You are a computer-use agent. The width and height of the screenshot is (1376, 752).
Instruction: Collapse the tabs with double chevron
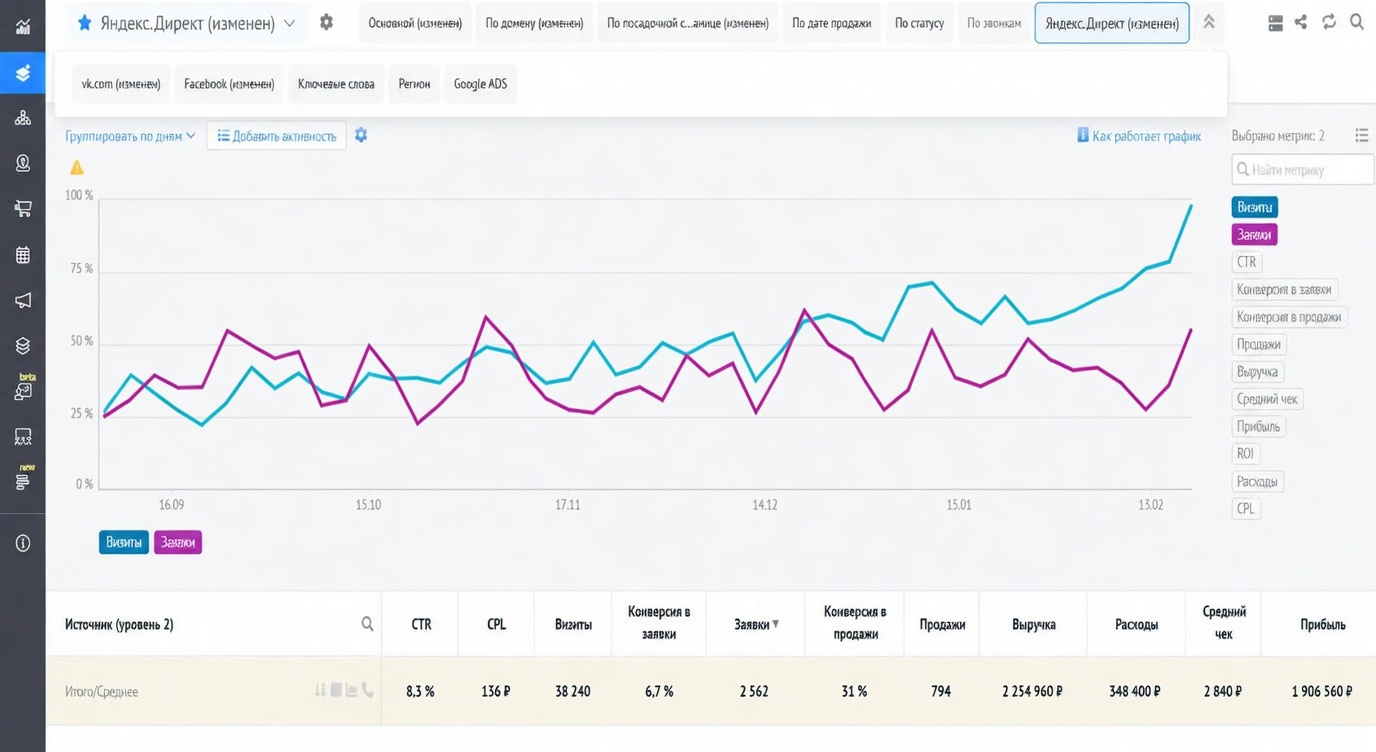click(x=1209, y=22)
